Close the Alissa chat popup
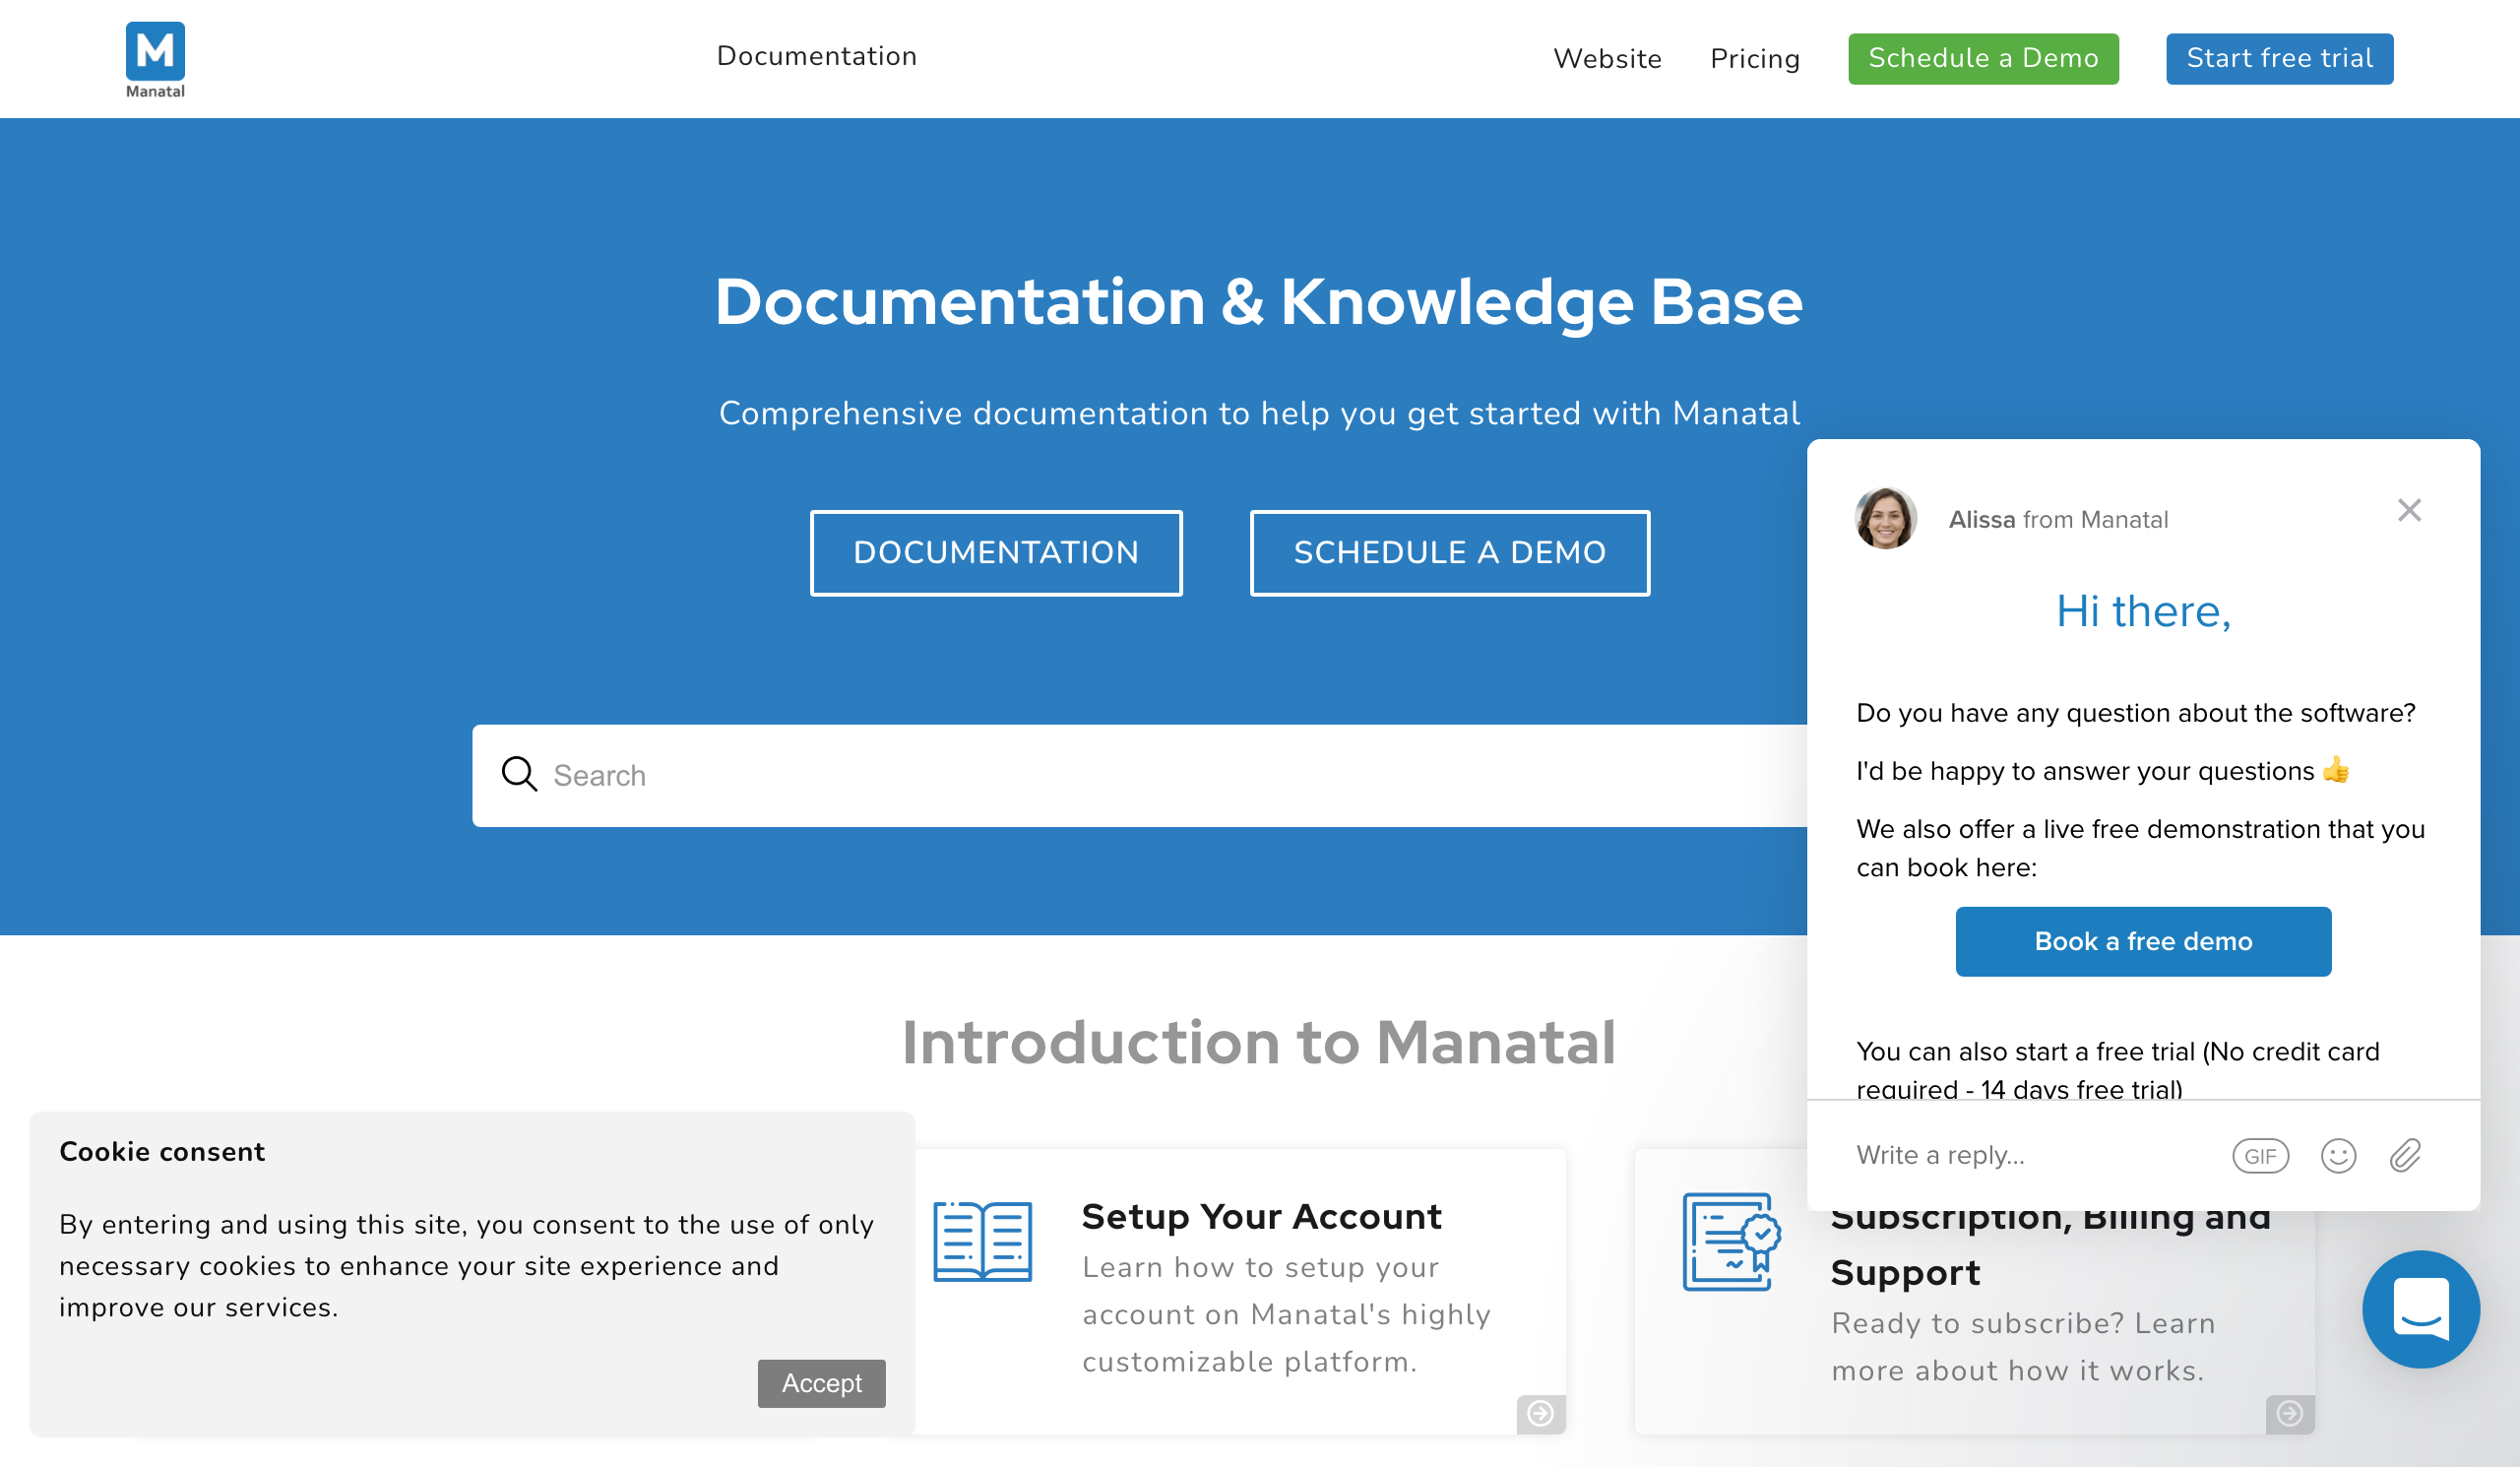The width and height of the screenshot is (2520, 1467). point(2409,510)
